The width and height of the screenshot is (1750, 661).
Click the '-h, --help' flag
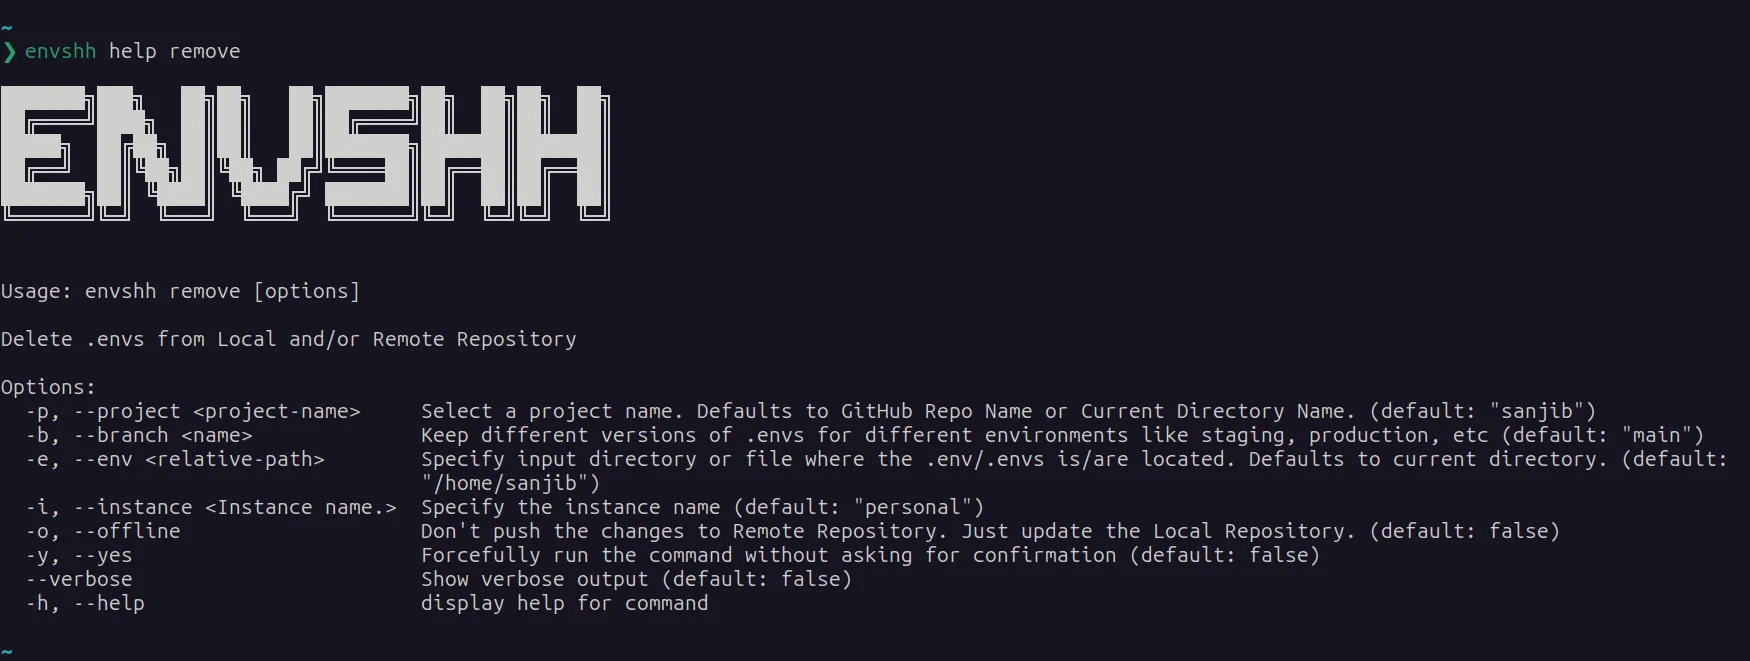point(85,603)
